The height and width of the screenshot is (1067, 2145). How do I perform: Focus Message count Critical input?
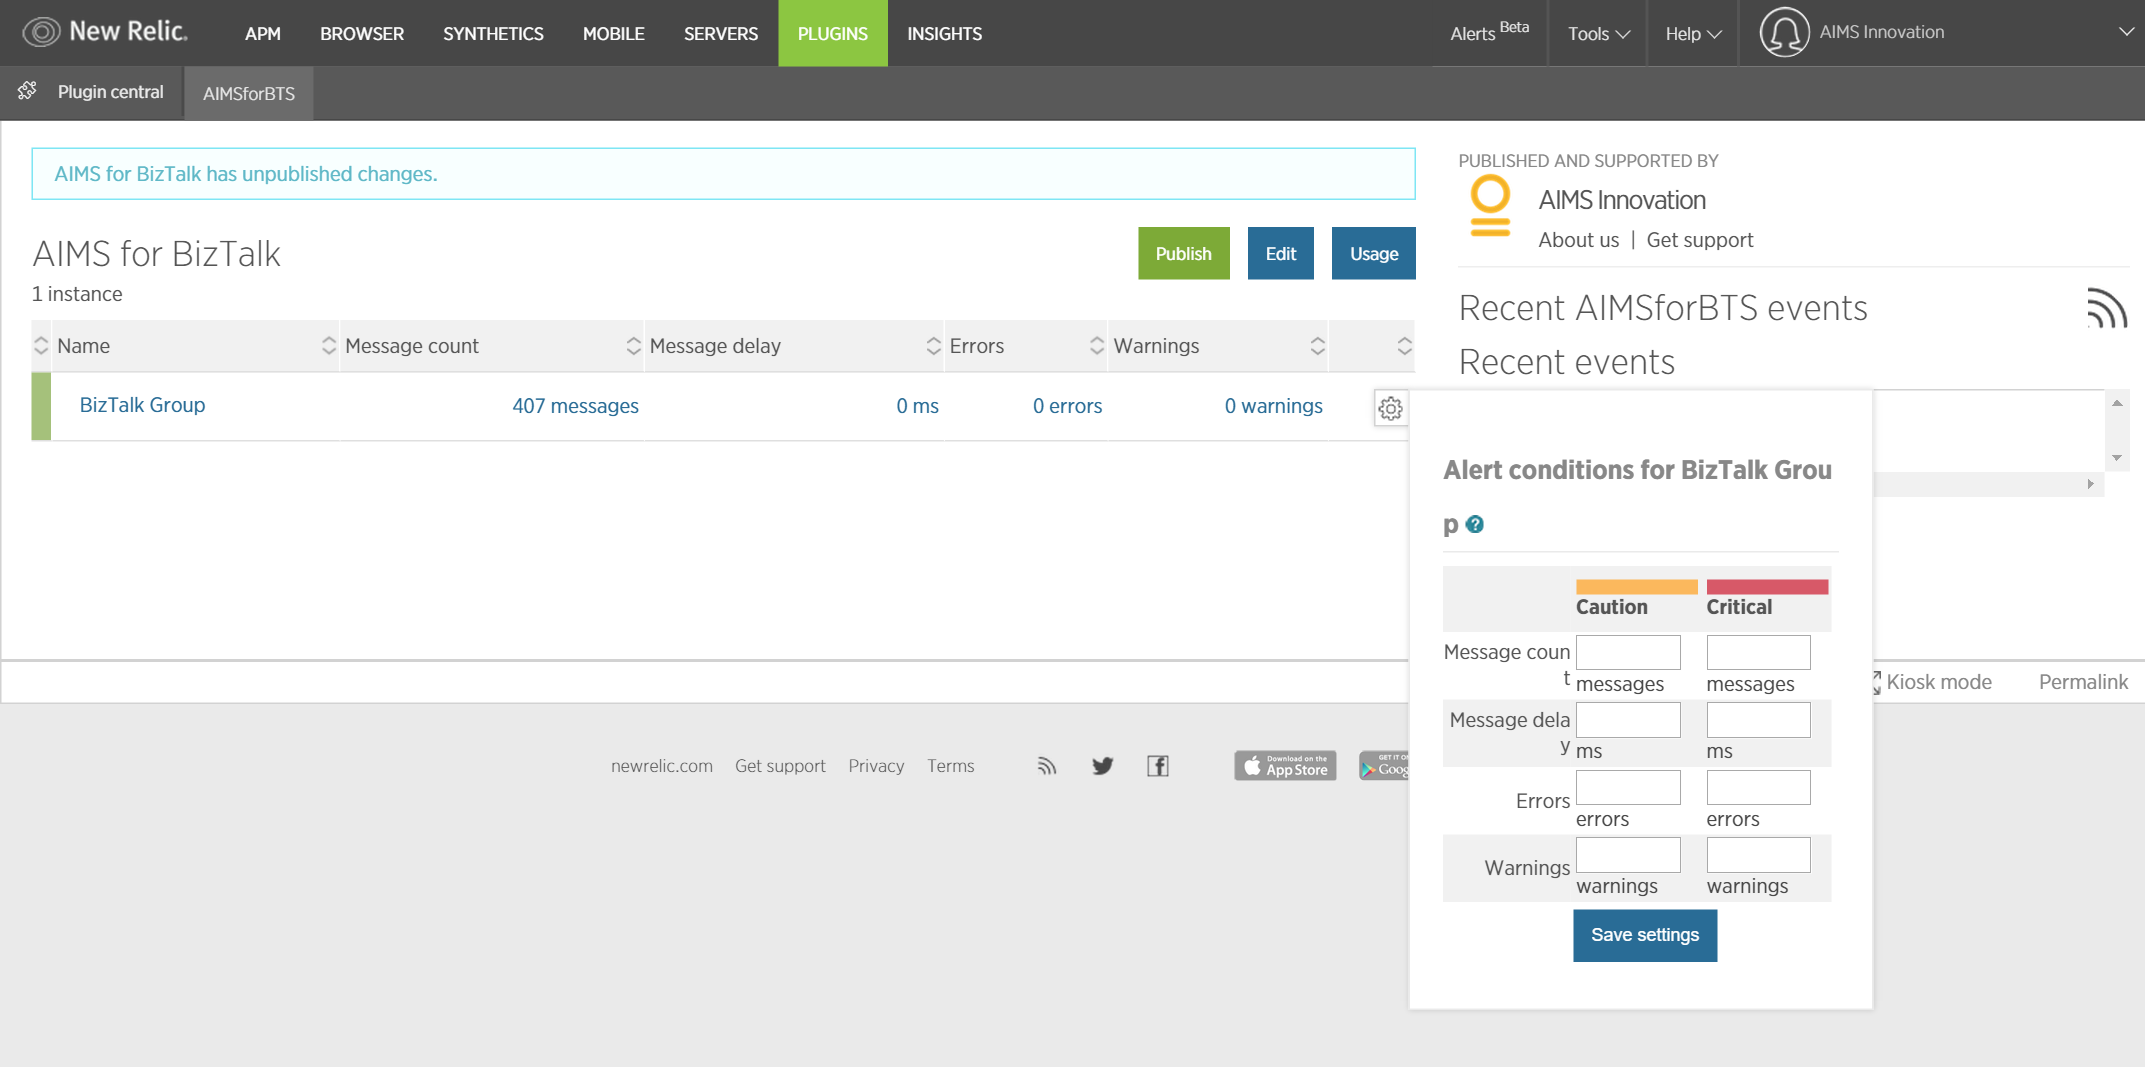pos(1758,652)
